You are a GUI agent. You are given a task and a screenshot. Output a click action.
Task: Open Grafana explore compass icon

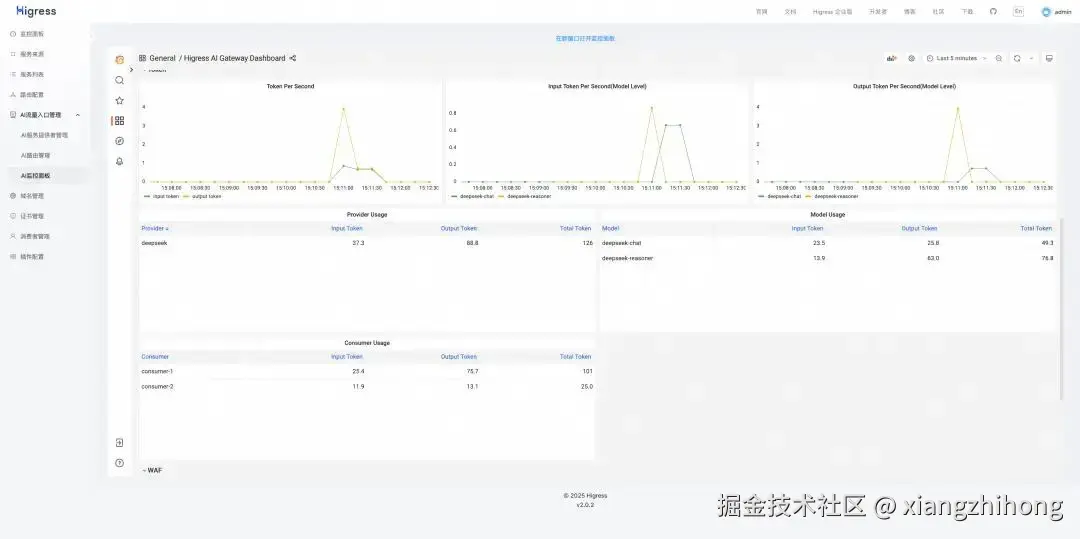[119, 141]
